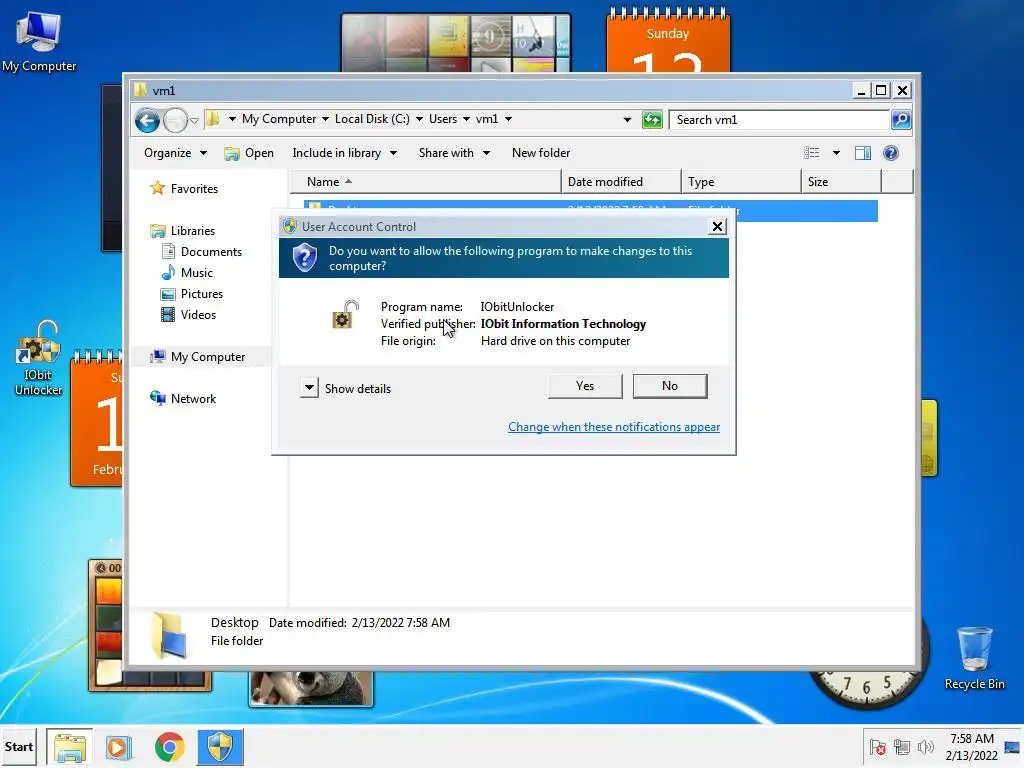Click the taskbar clock 7:58 AM
This screenshot has width=1024, height=768.
pos(972,746)
